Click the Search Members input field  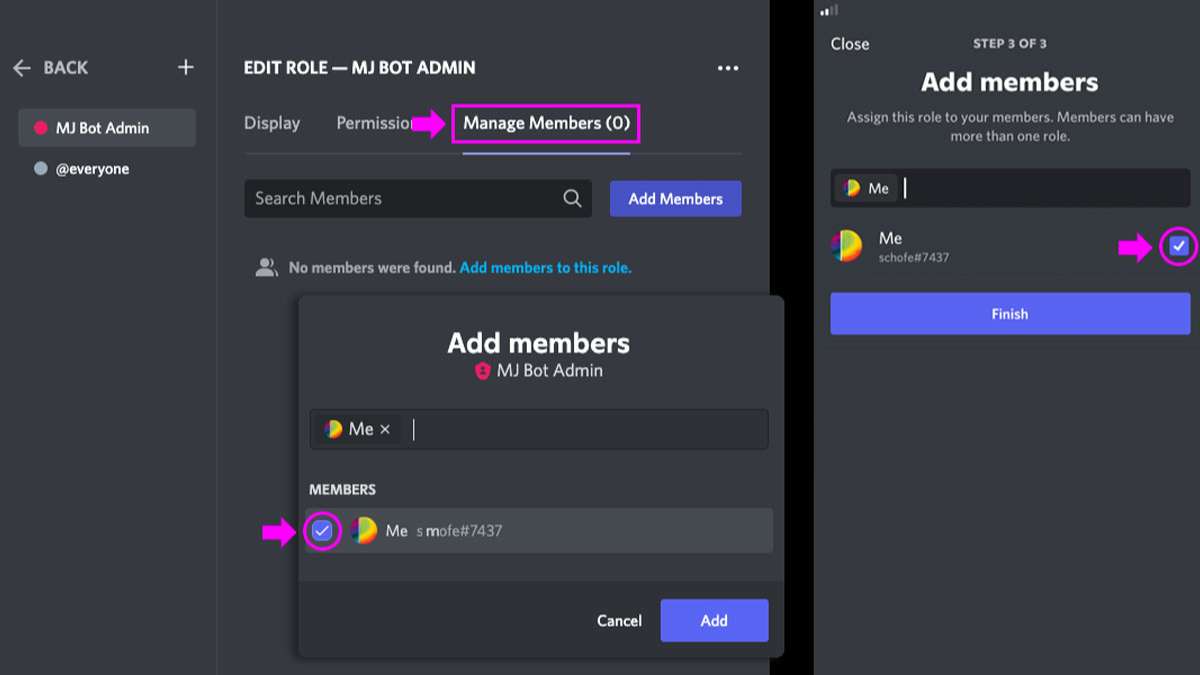coord(400,198)
